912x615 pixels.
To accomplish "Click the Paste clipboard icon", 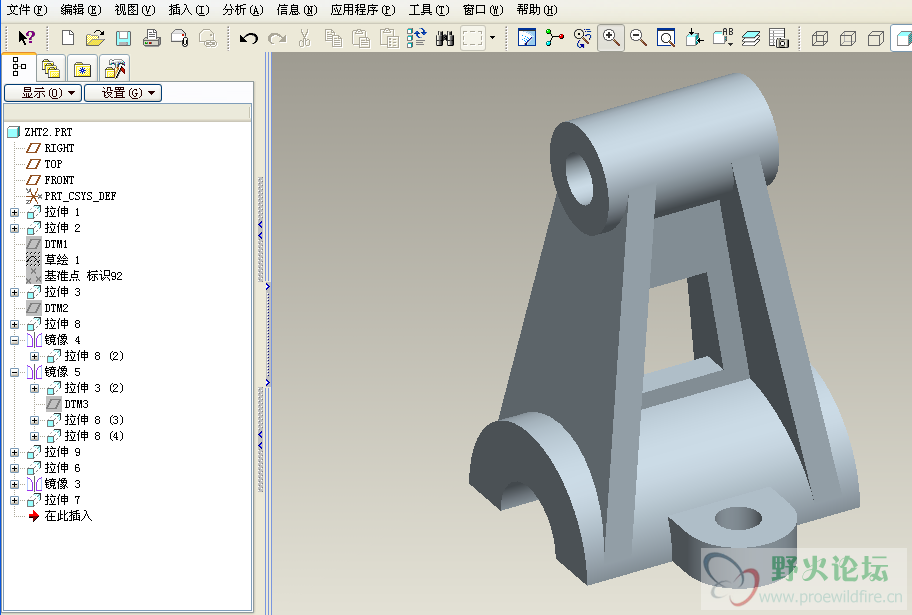I will pyautogui.click(x=361, y=38).
